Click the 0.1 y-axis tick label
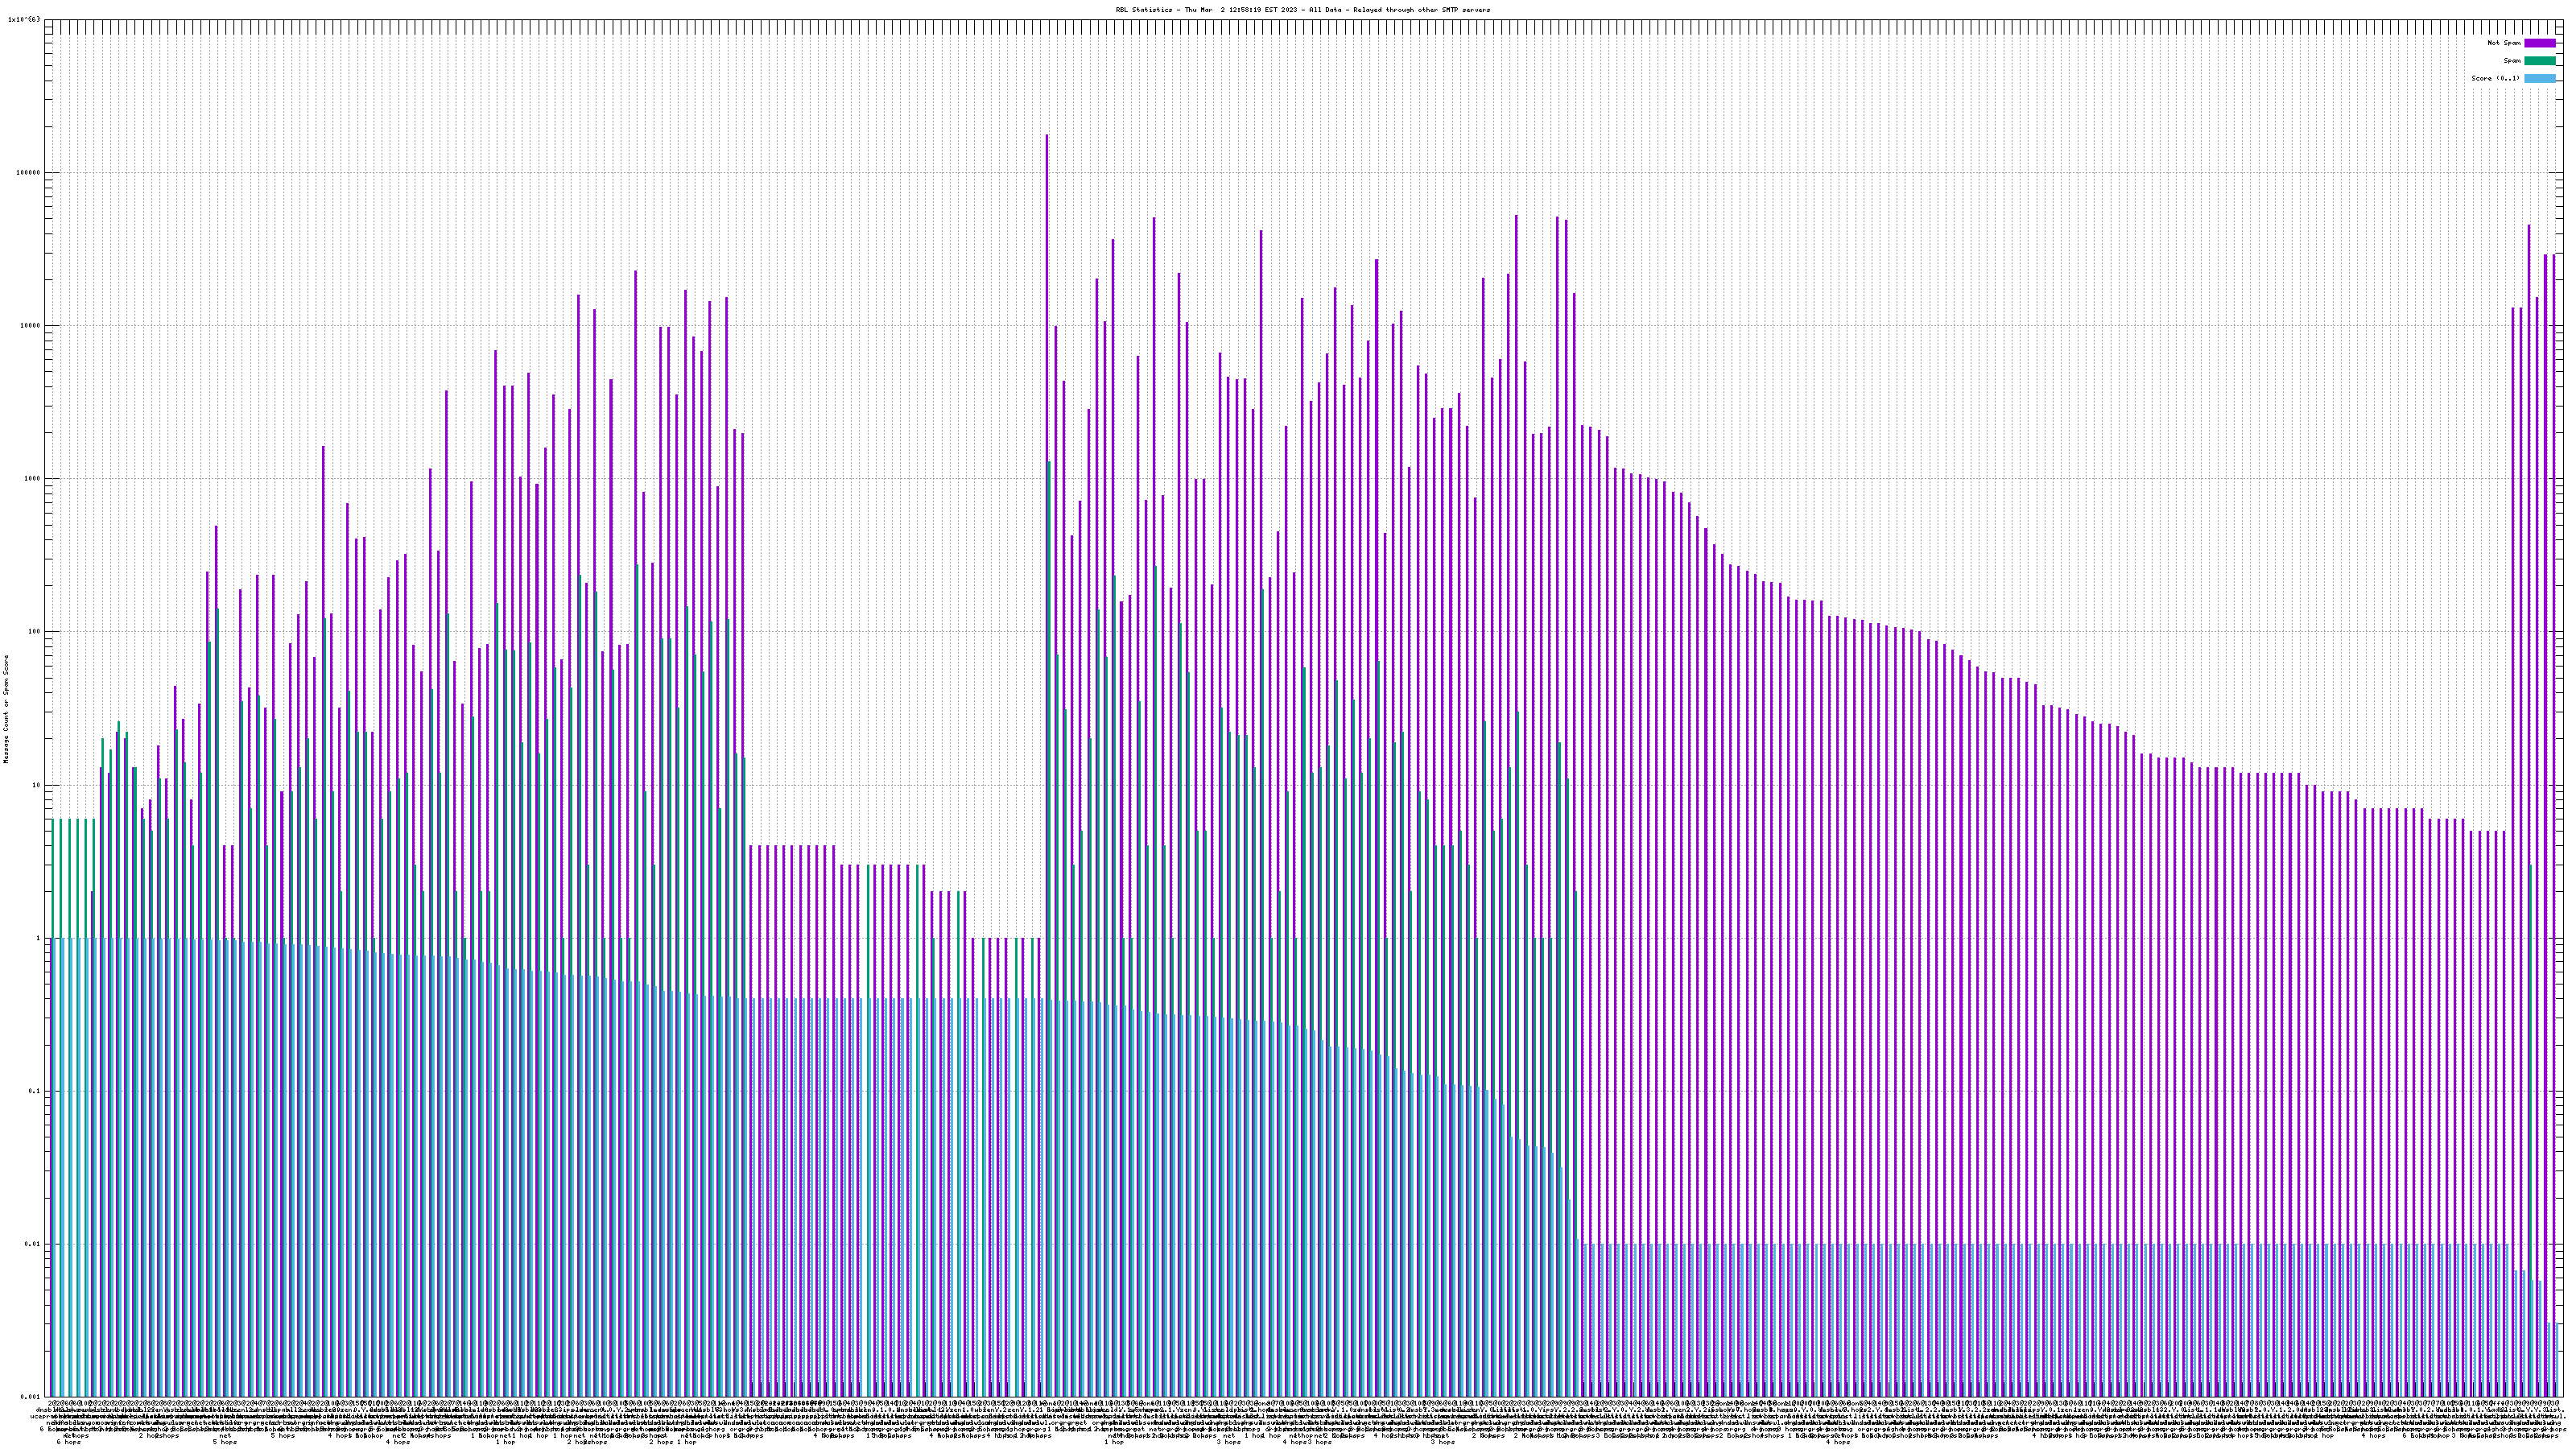The height and width of the screenshot is (1449, 2576). [x=34, y=1091]
